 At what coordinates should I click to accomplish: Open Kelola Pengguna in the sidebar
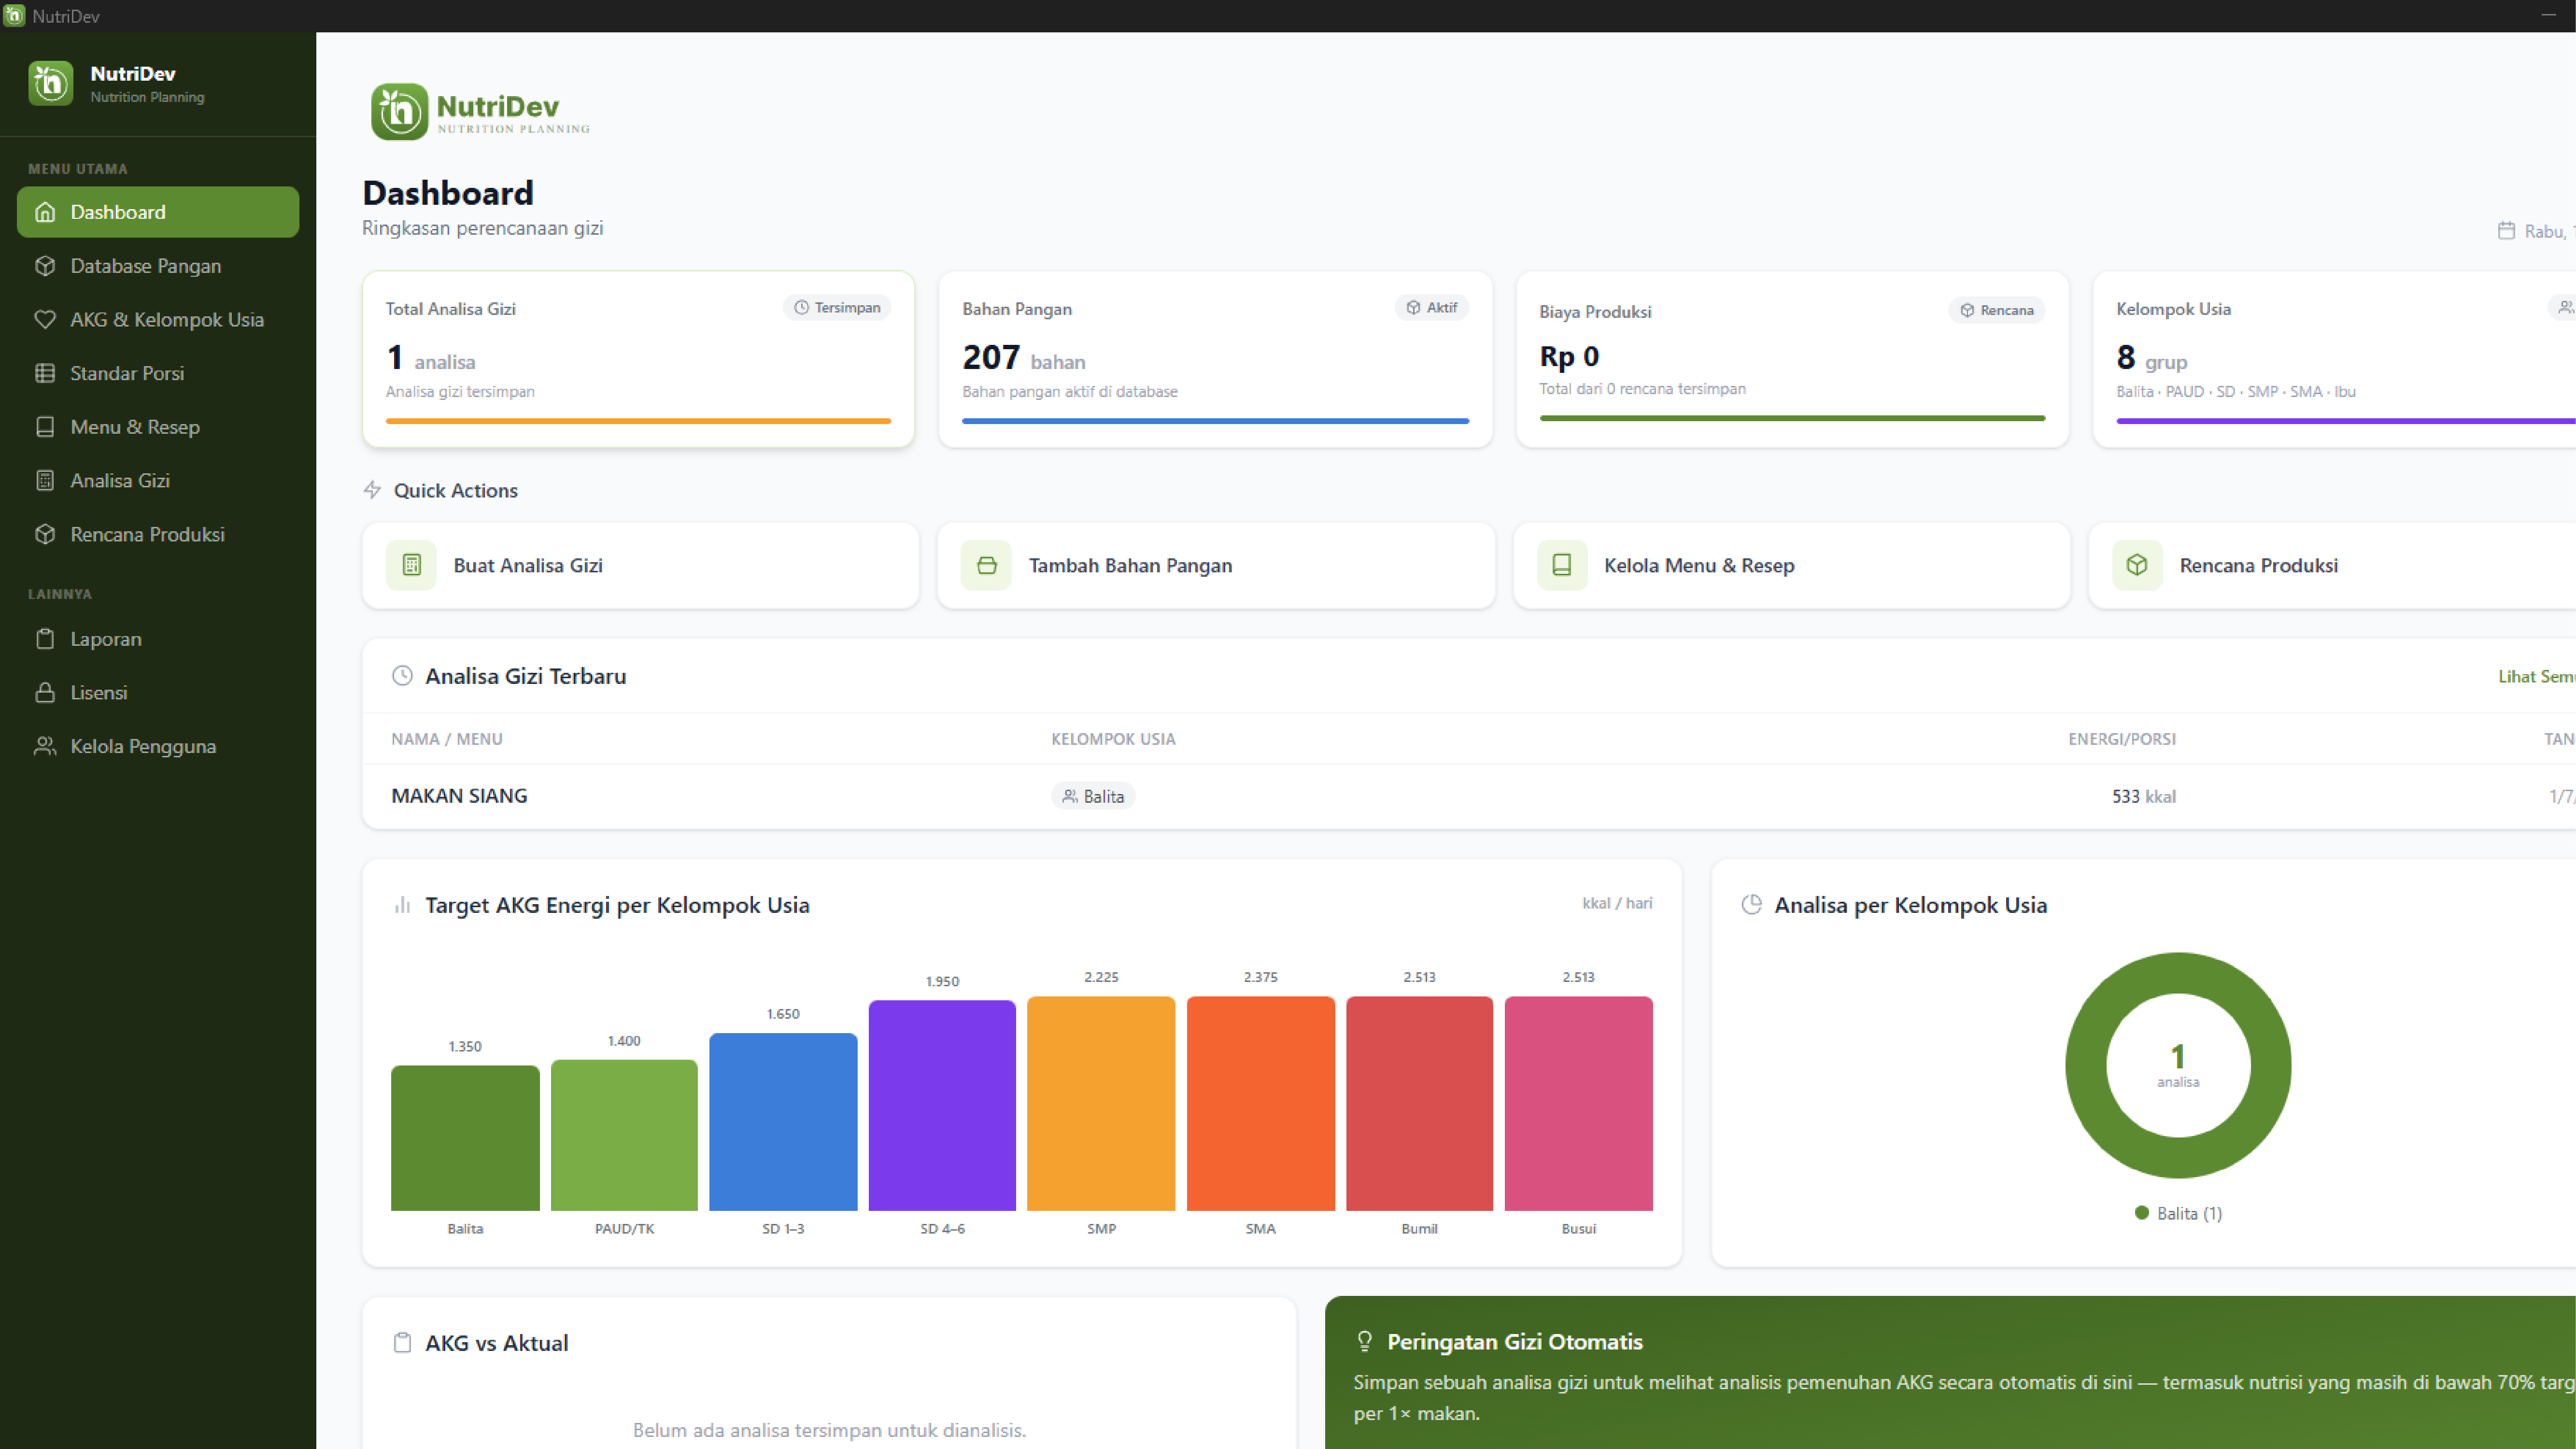click(158, 746)
